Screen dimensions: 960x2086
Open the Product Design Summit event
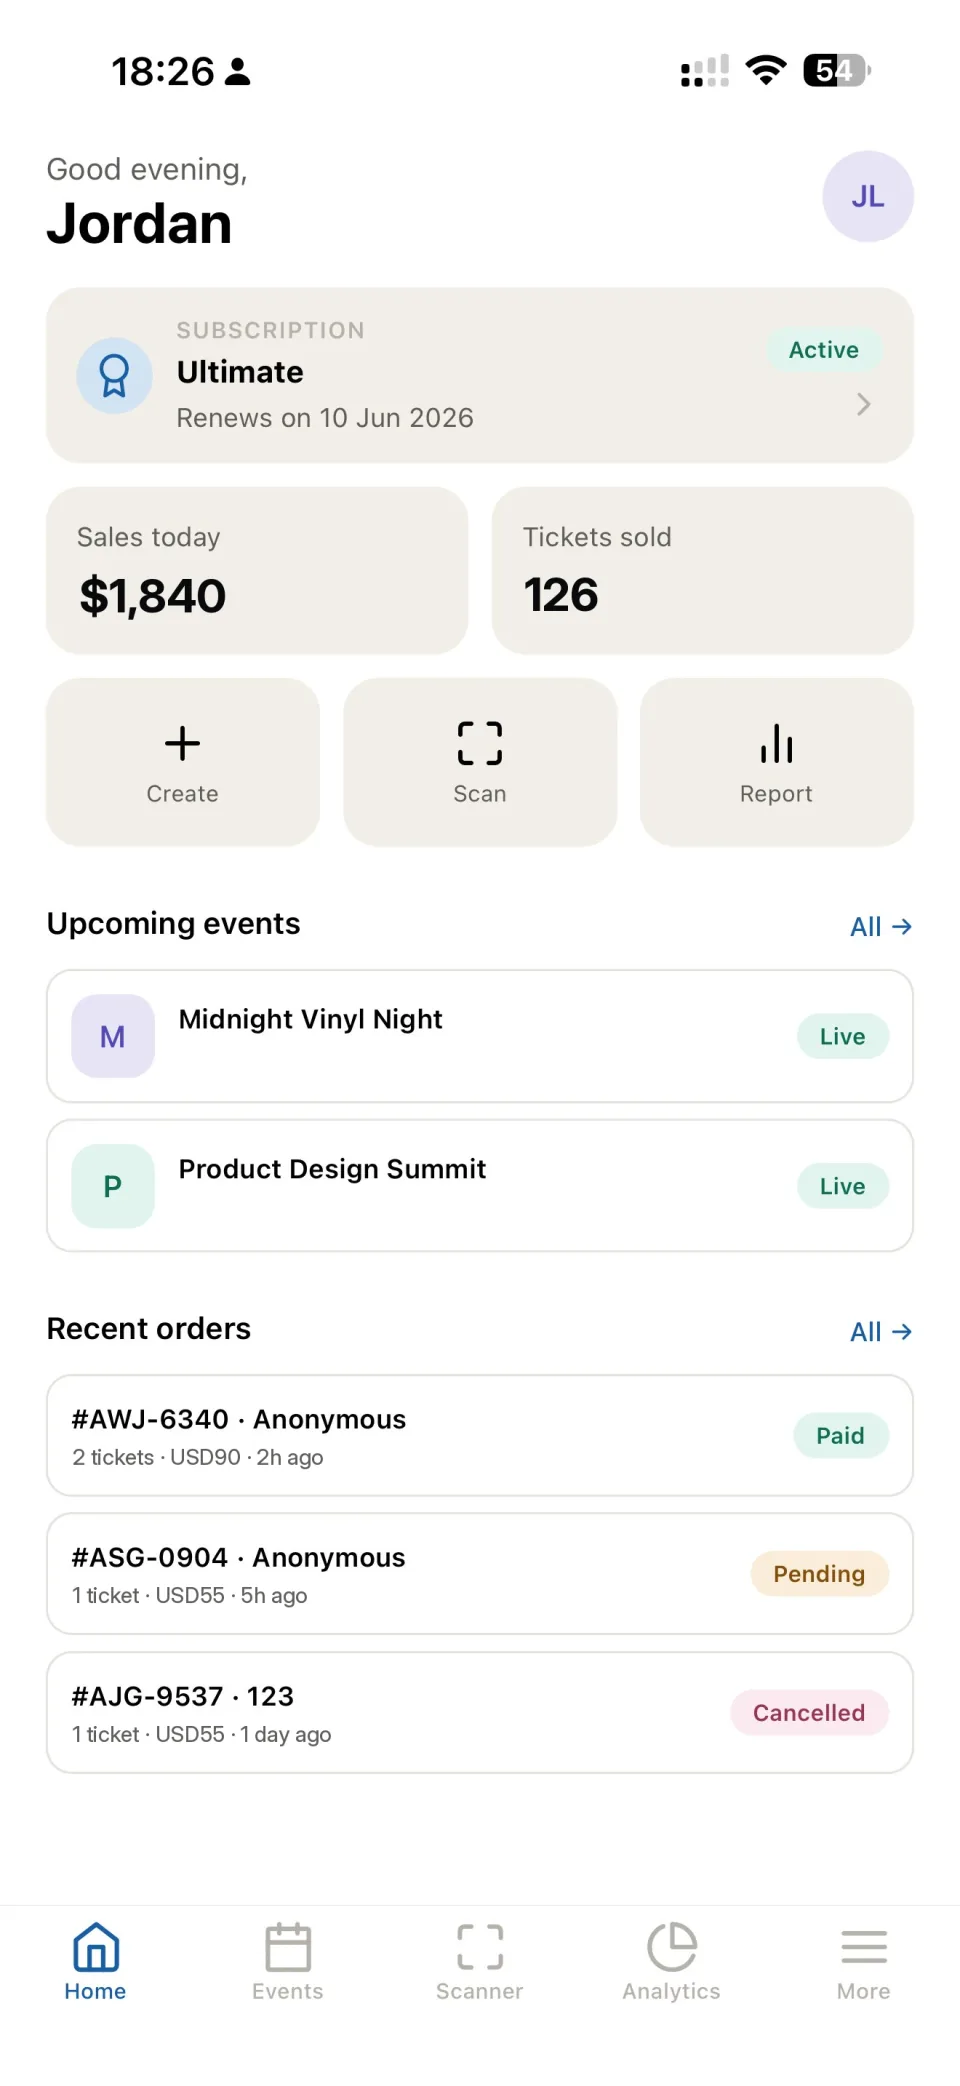tap(480, 1185)
